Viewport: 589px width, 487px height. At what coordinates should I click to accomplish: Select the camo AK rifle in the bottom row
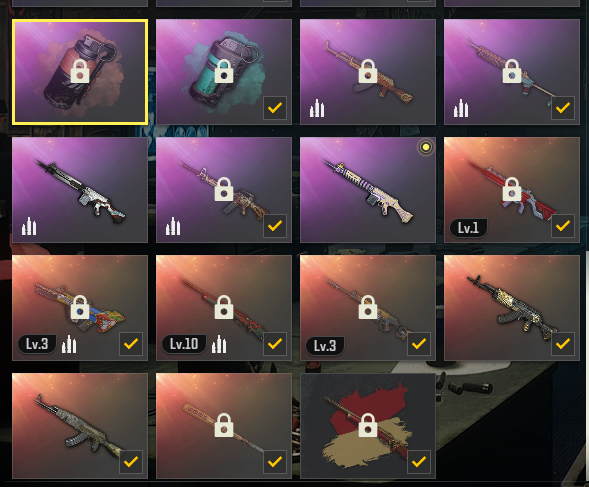tap(80, 426)
